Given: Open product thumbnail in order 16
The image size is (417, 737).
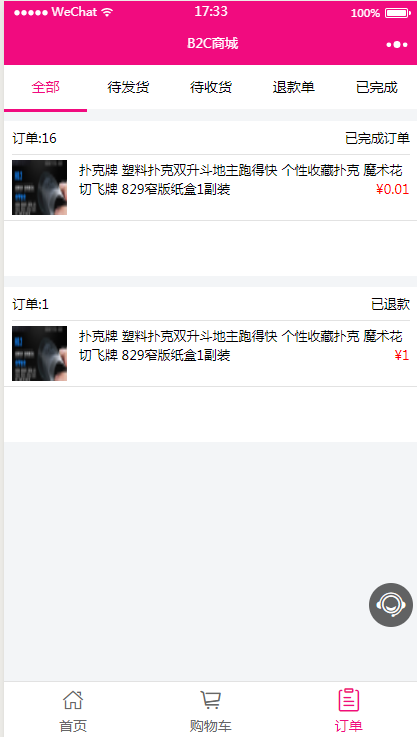Looking at the screenshot, I should [x=39, y=188].
